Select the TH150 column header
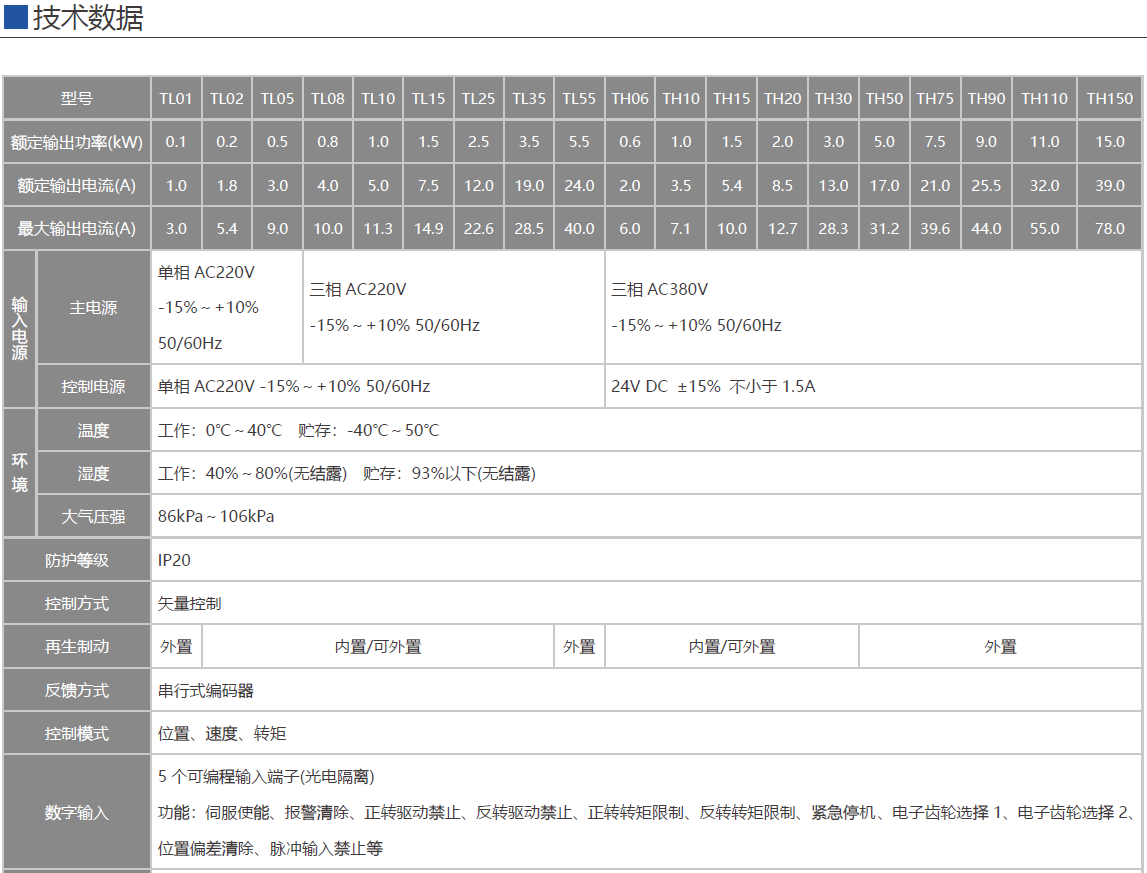1147x873 pixels. point(1110,98)
